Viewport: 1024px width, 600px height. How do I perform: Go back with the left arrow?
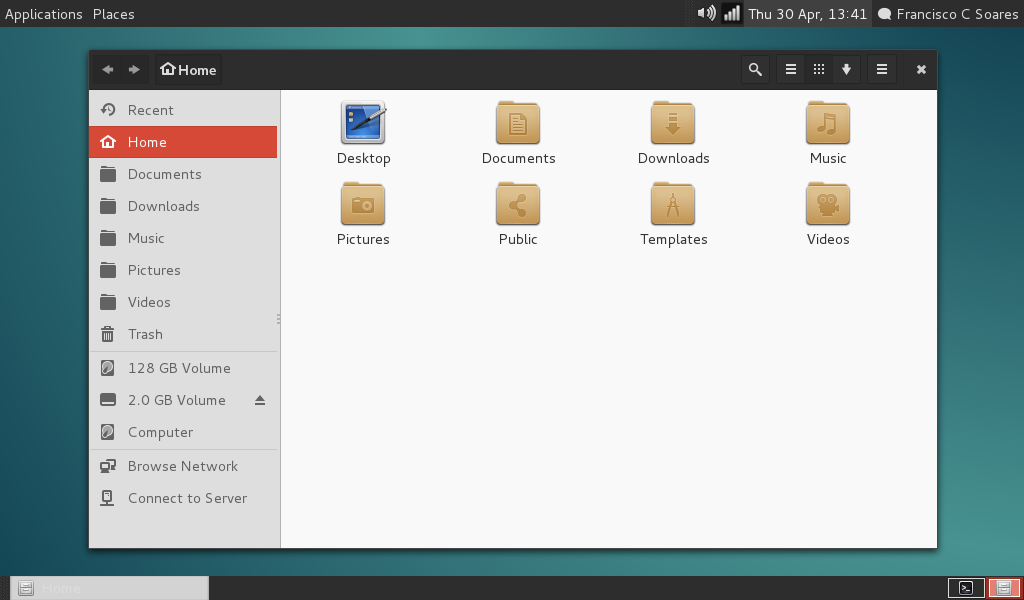pyautogui.click(x=108, y=69)
